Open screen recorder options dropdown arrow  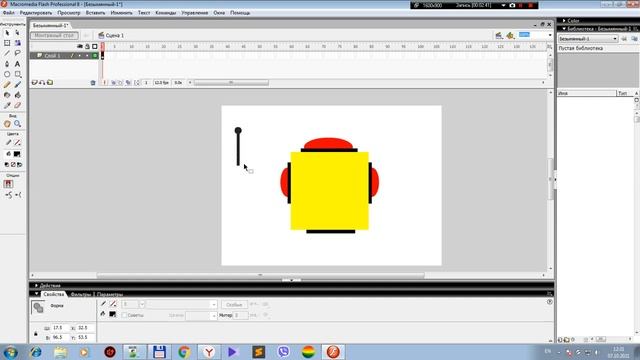[503, 5]
